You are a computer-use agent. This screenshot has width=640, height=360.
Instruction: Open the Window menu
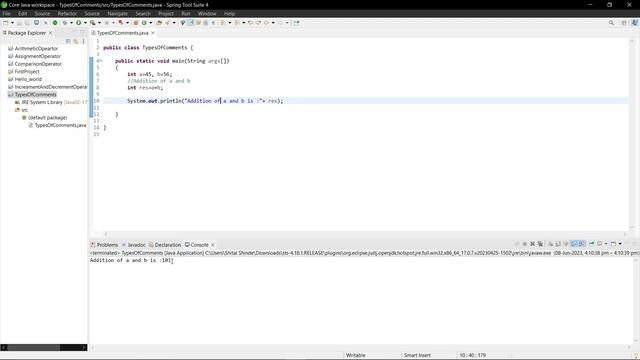click(207, 13)
